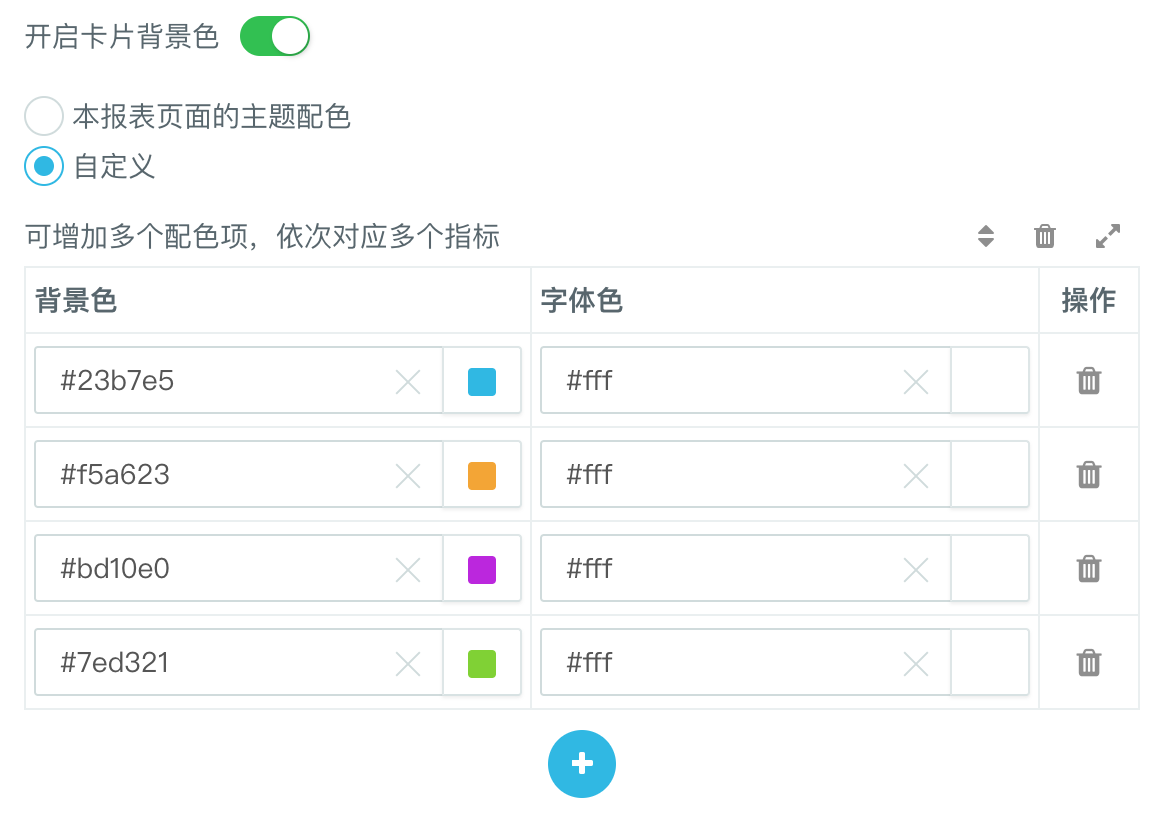This screenshot has width=1162, height=828.
Task: Click the #fff font input in the #23b7e5 row
Action: 746,380
